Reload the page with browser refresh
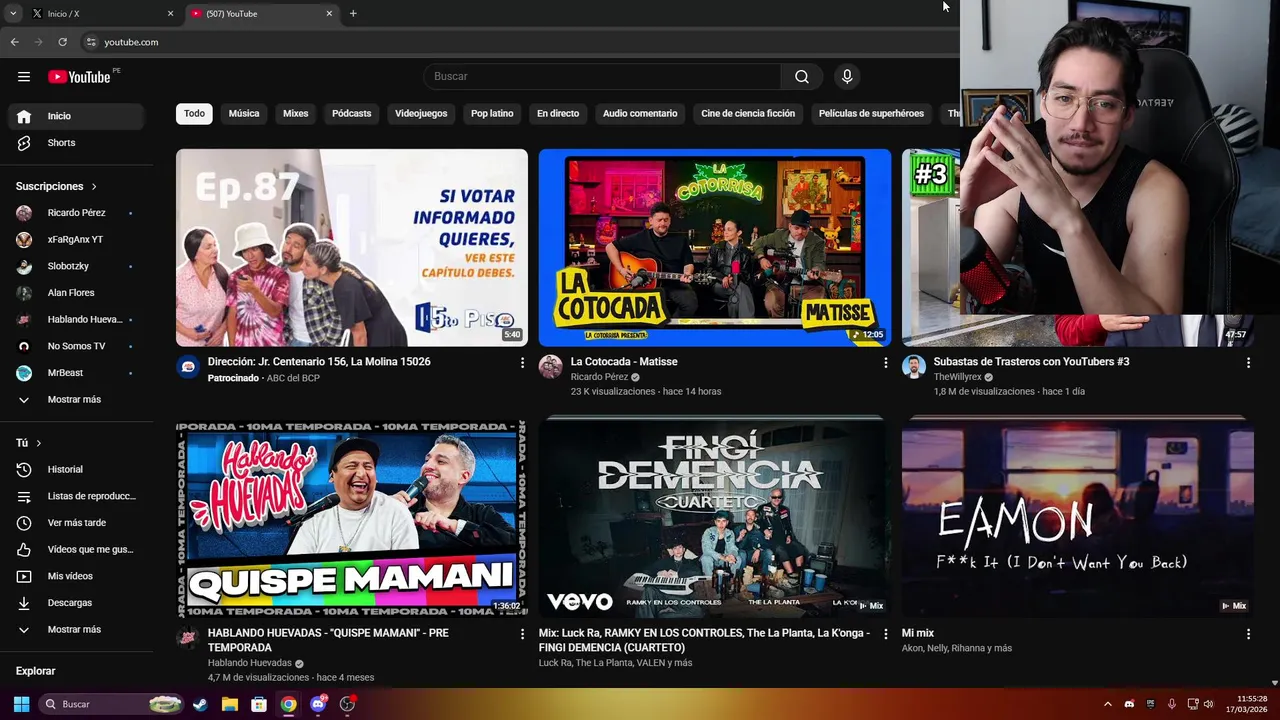The height and width of the screenshot is (720, 1280). (62, 42)
